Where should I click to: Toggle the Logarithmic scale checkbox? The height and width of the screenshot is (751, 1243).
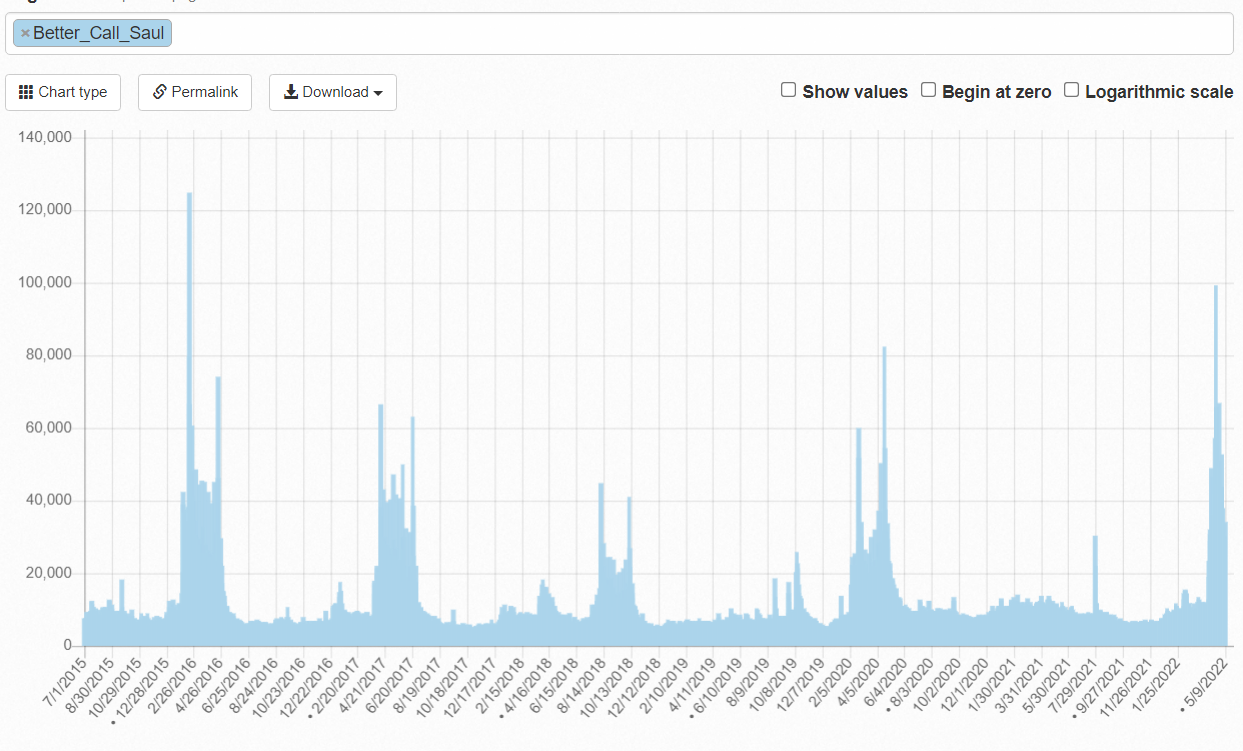pyautogui.click(x=1071, y=90)
